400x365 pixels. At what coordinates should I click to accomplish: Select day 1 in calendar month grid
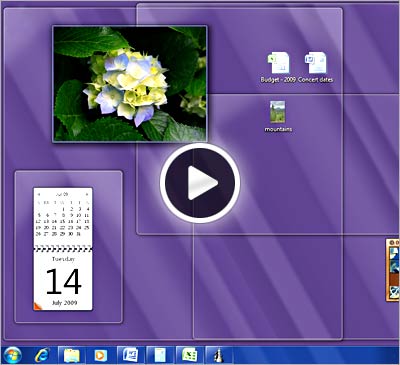tap(63, 209)
